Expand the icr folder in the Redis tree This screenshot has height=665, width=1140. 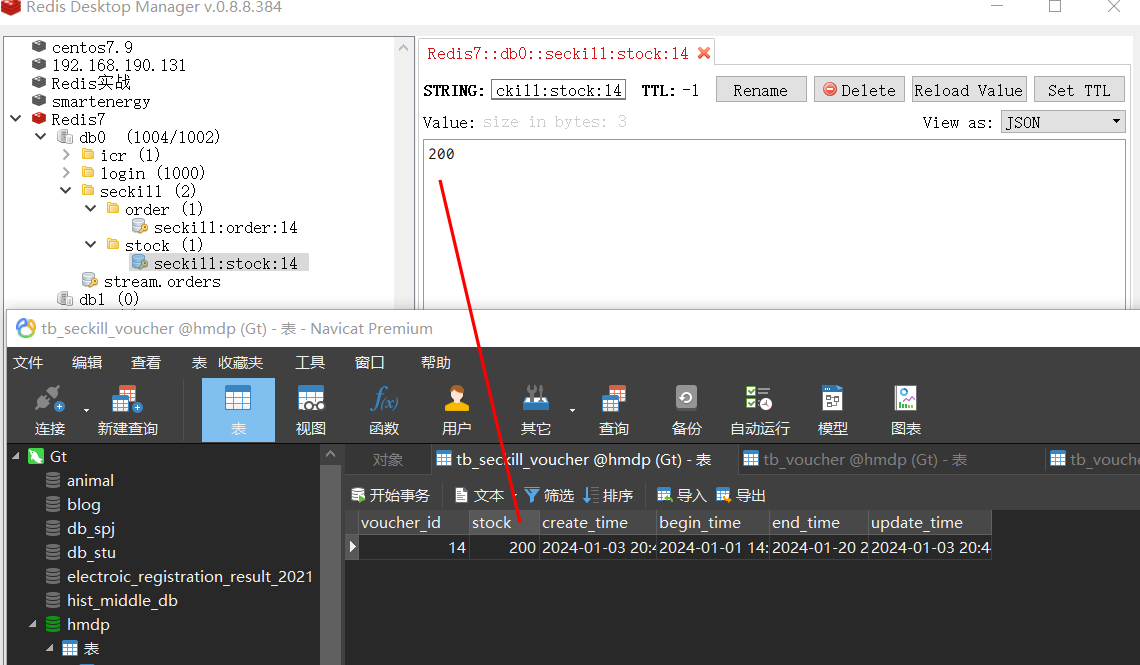click(66, 154)
